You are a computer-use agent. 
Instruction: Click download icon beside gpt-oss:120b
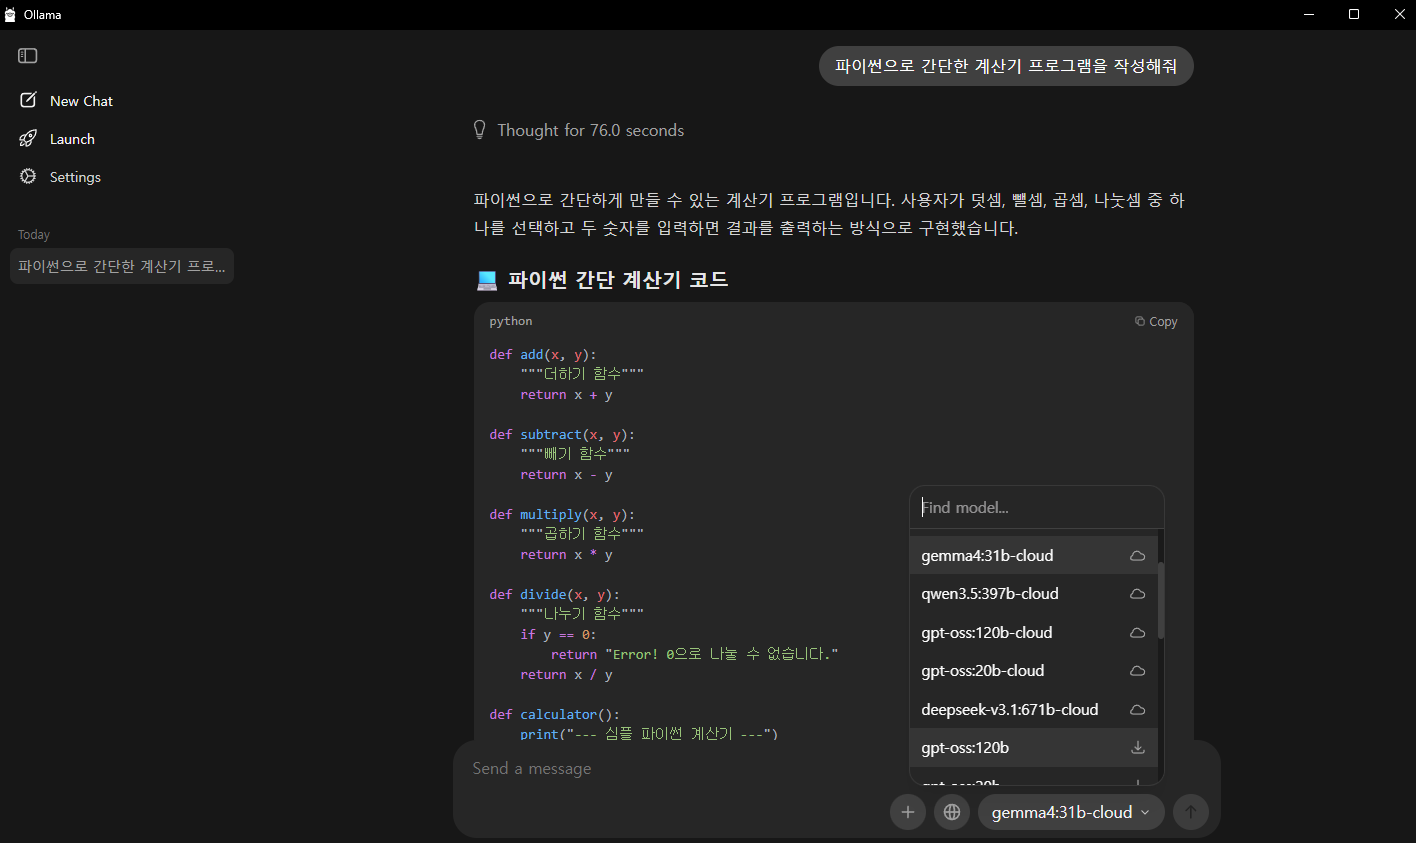[x=1137, y=748]
